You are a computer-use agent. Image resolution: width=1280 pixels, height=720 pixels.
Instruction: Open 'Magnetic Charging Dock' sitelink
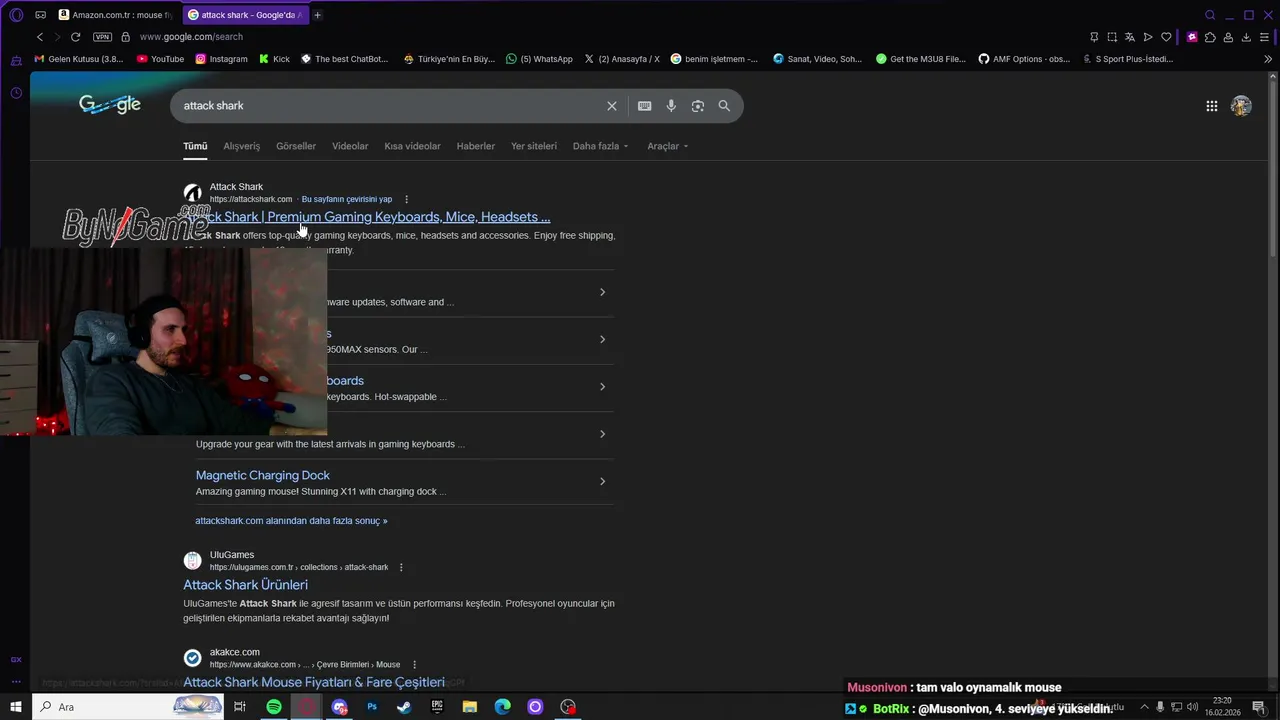263,475
